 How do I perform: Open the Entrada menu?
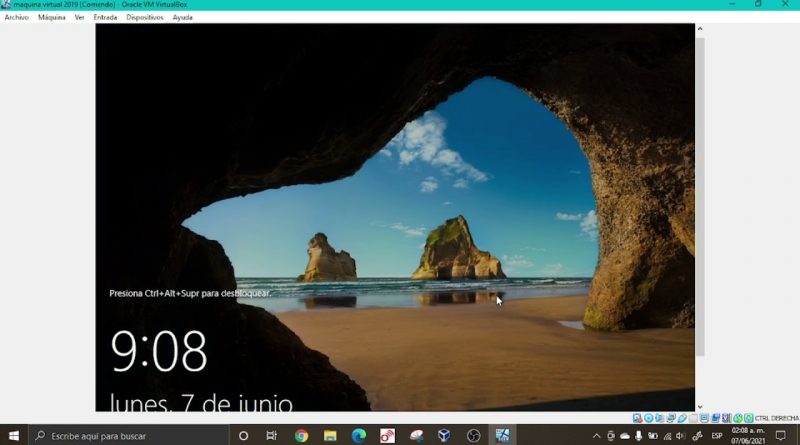pos(105,17)
